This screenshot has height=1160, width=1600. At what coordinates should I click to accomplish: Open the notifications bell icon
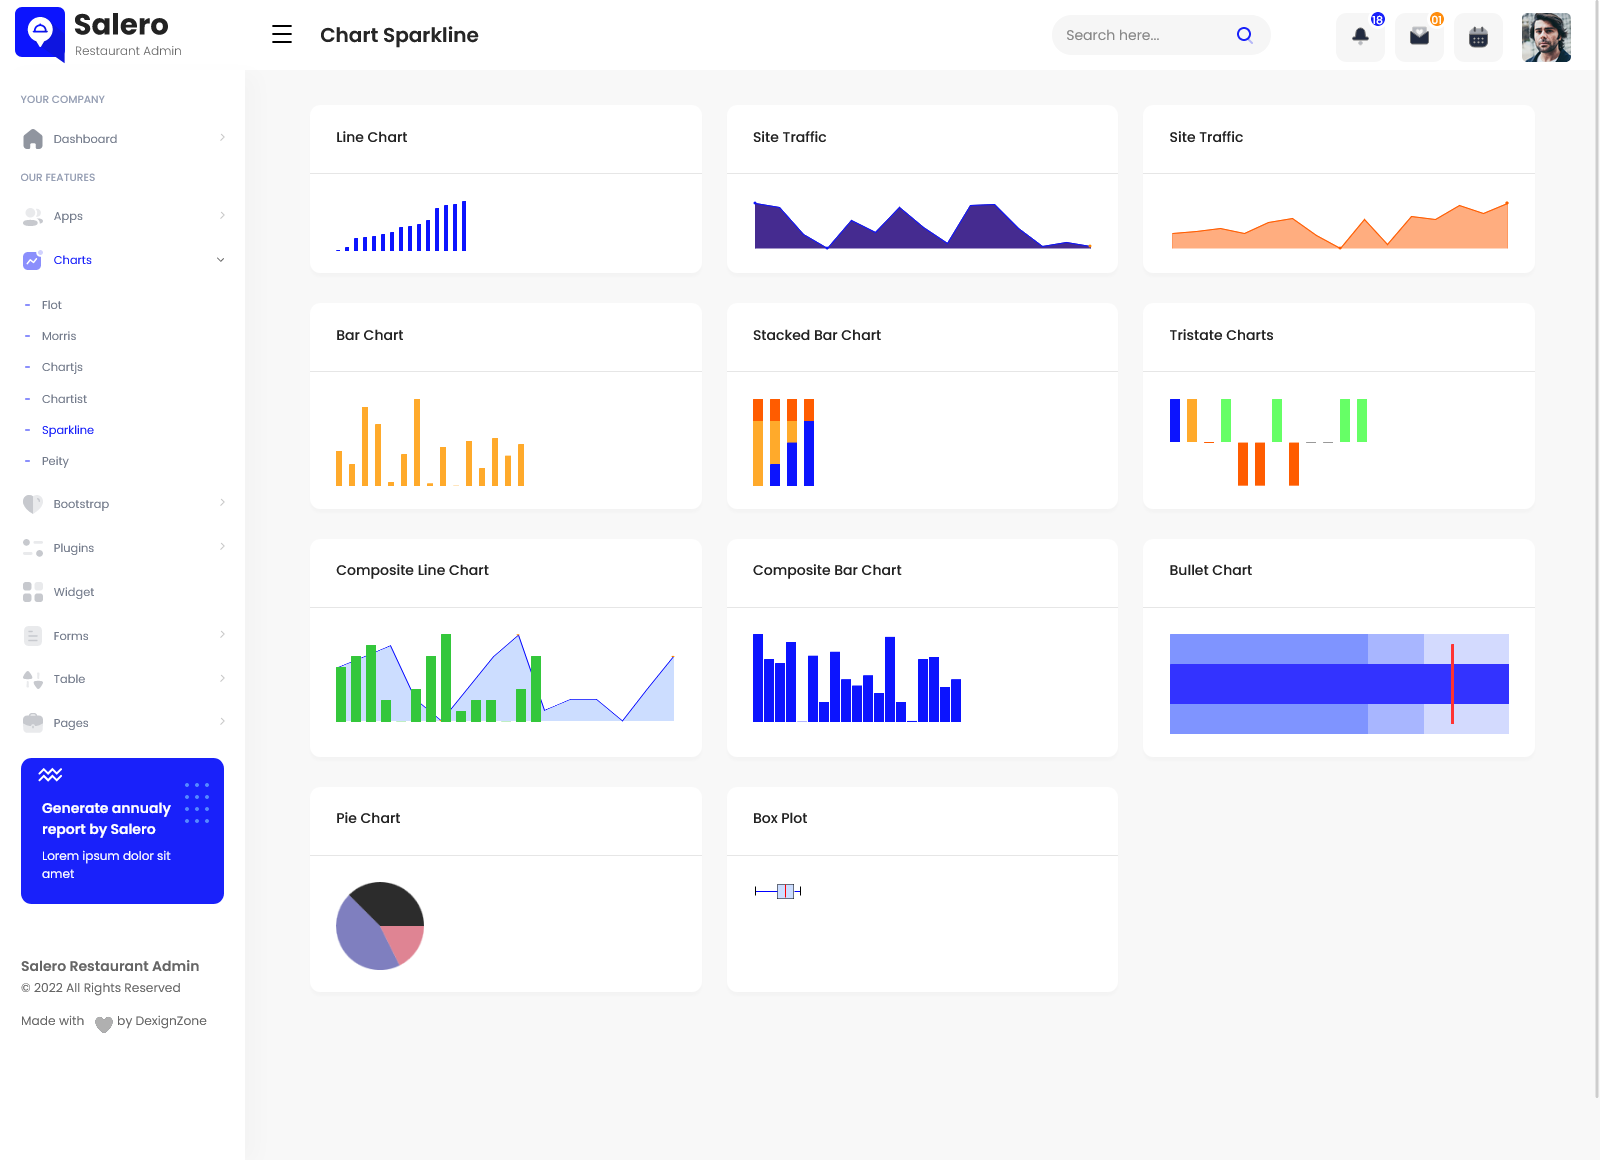click(x=1360, y=37)
